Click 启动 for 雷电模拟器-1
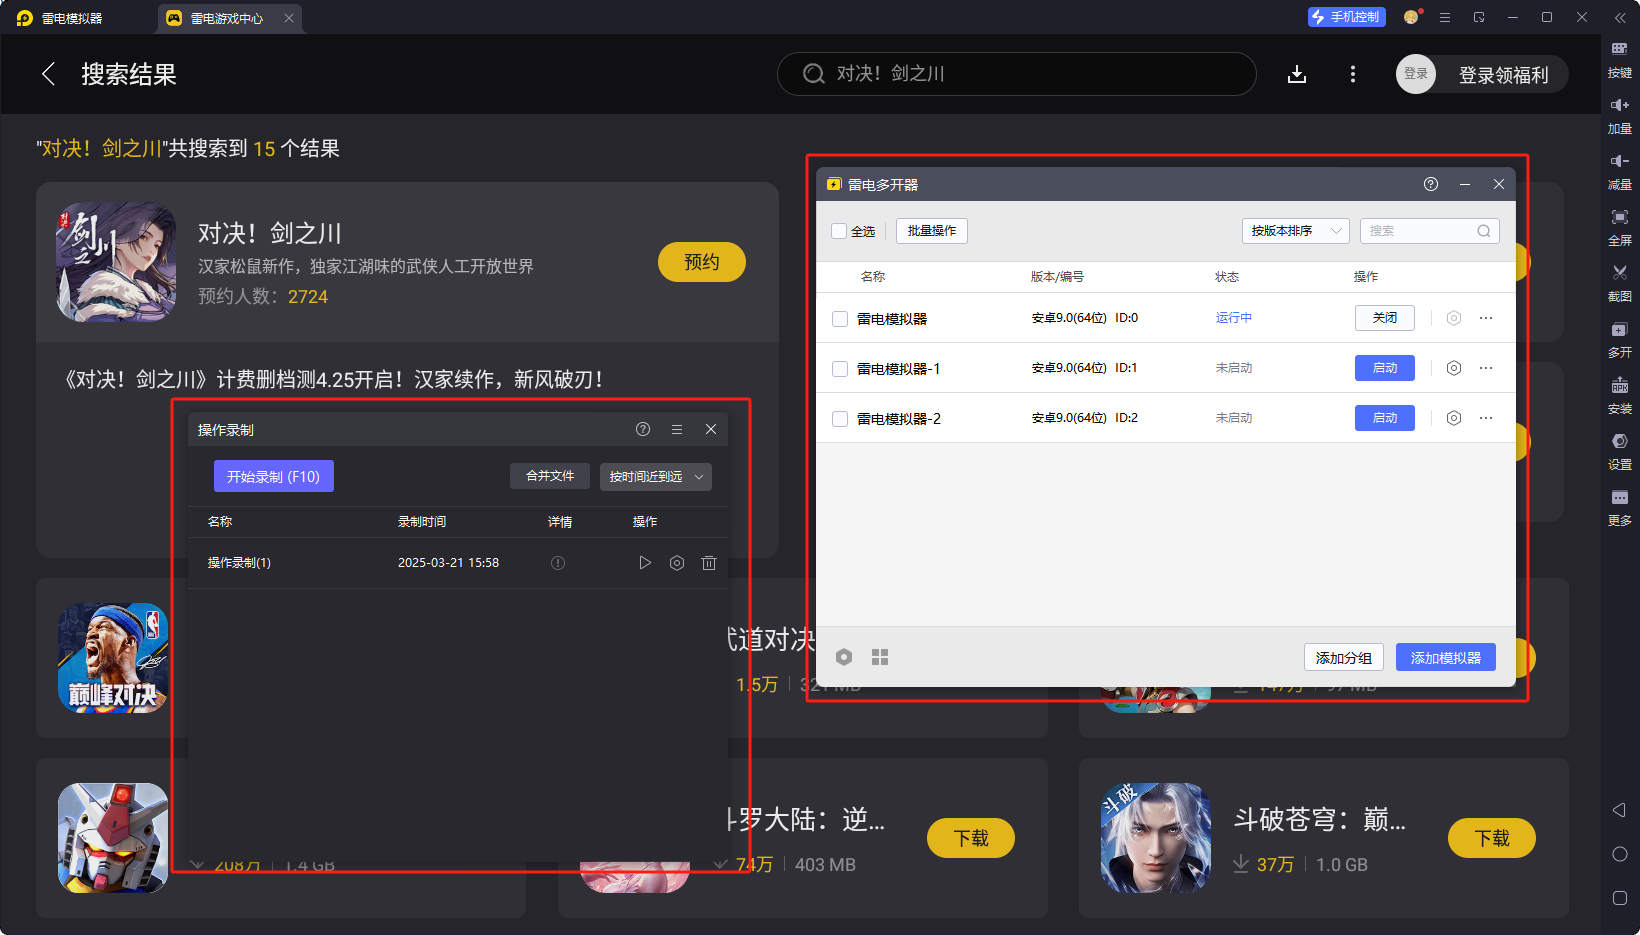Image resolution: width=1640 pixels, height=935 pixels. pos(1385,368)
